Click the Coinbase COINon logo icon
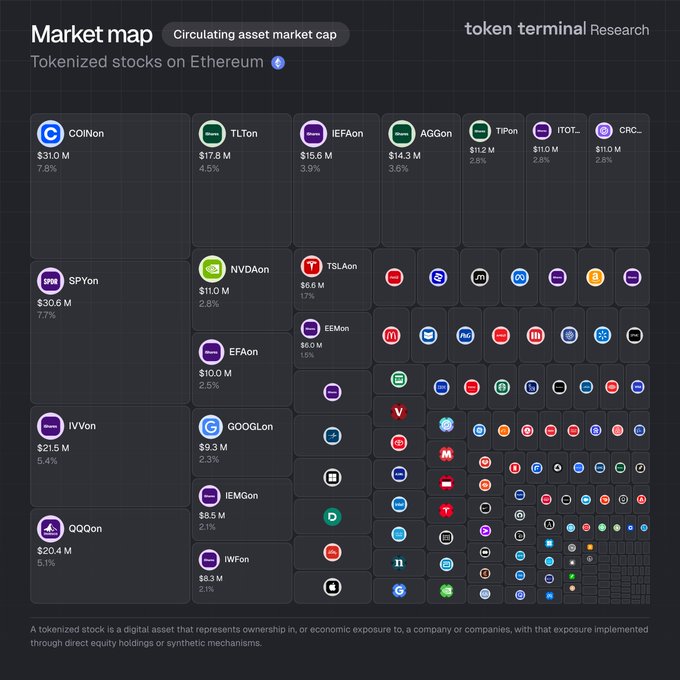Image resolution: width=680 pixels, height=680 pixels. point(50,133)
